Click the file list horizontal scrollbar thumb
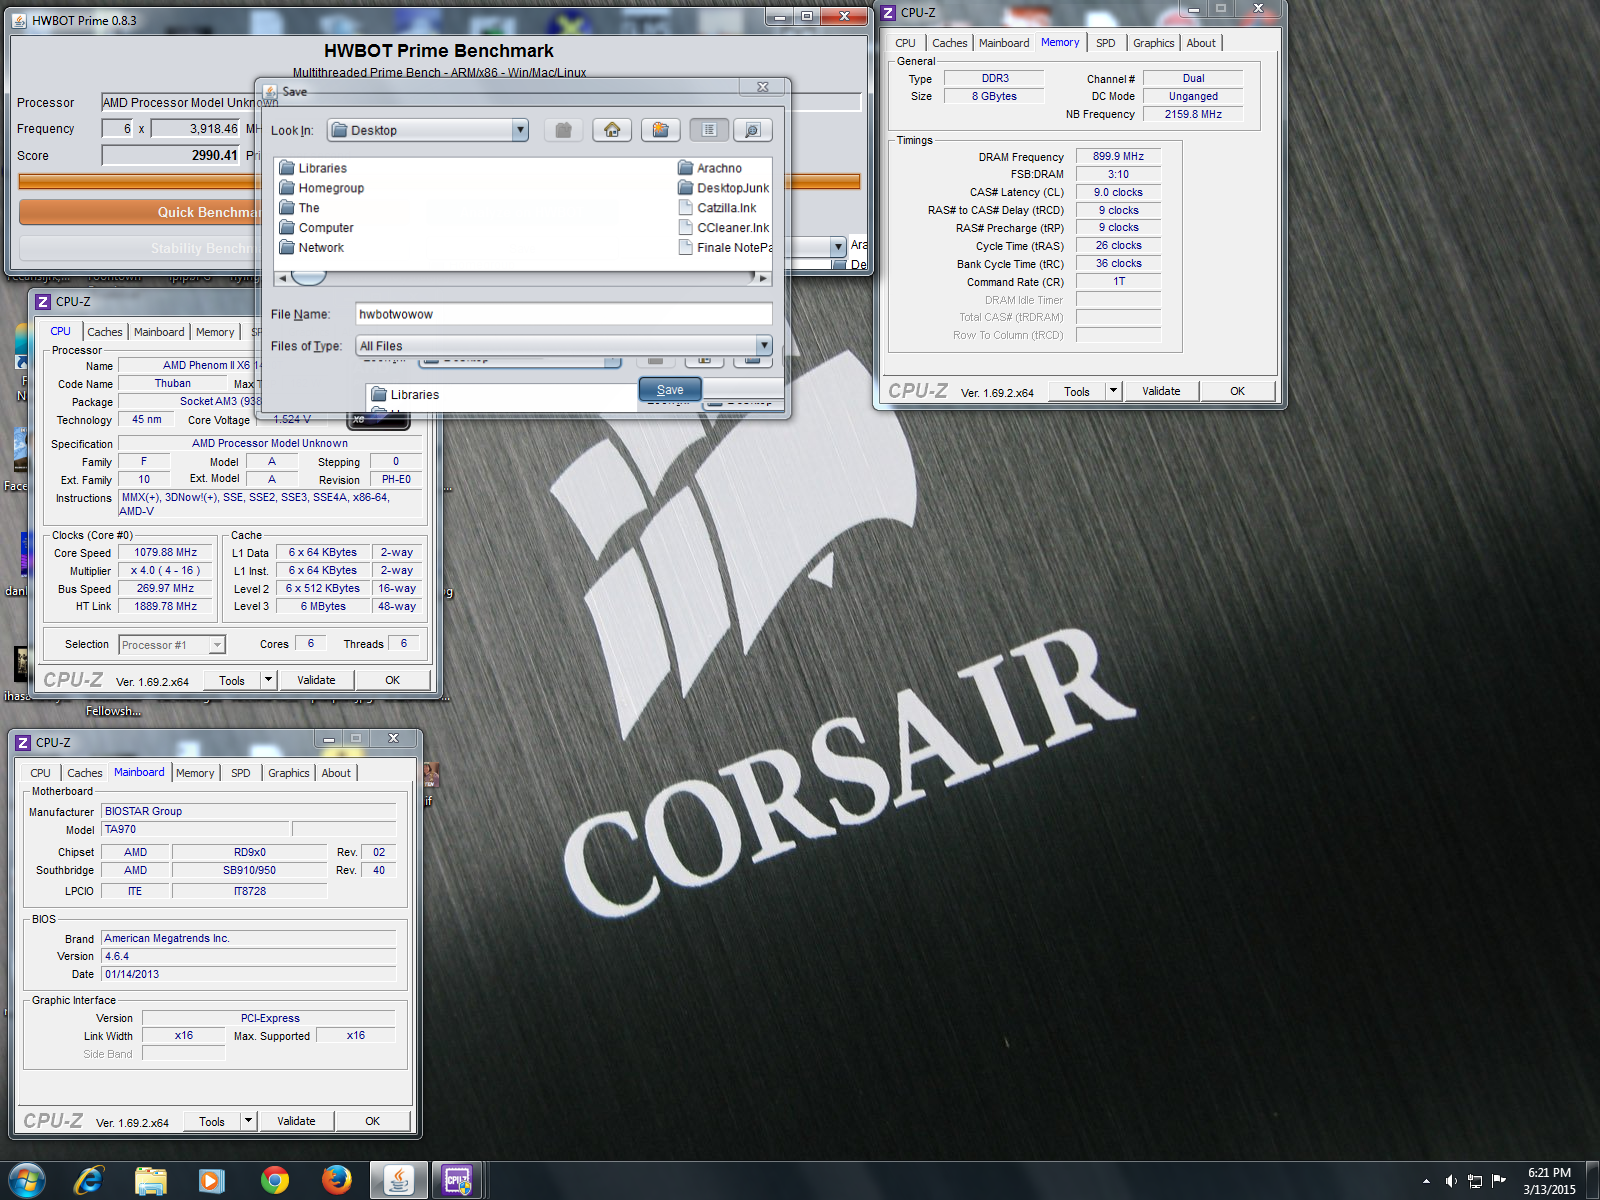This screenshot has height=1200, width=1600. coord(308,278)
